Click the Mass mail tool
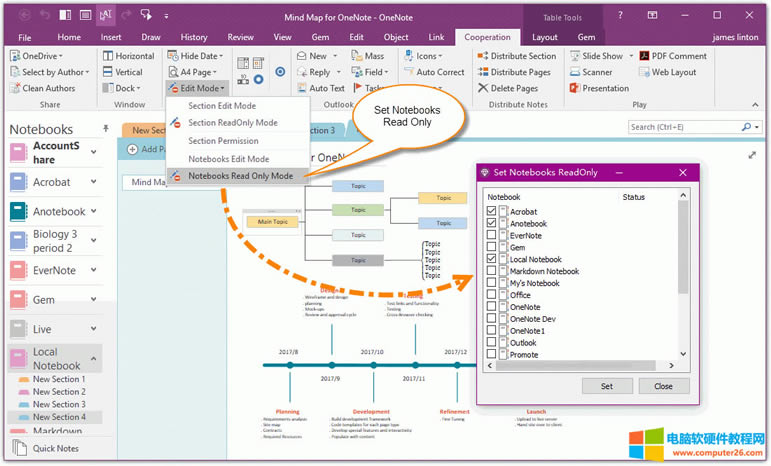 click(x=368, y=56)
